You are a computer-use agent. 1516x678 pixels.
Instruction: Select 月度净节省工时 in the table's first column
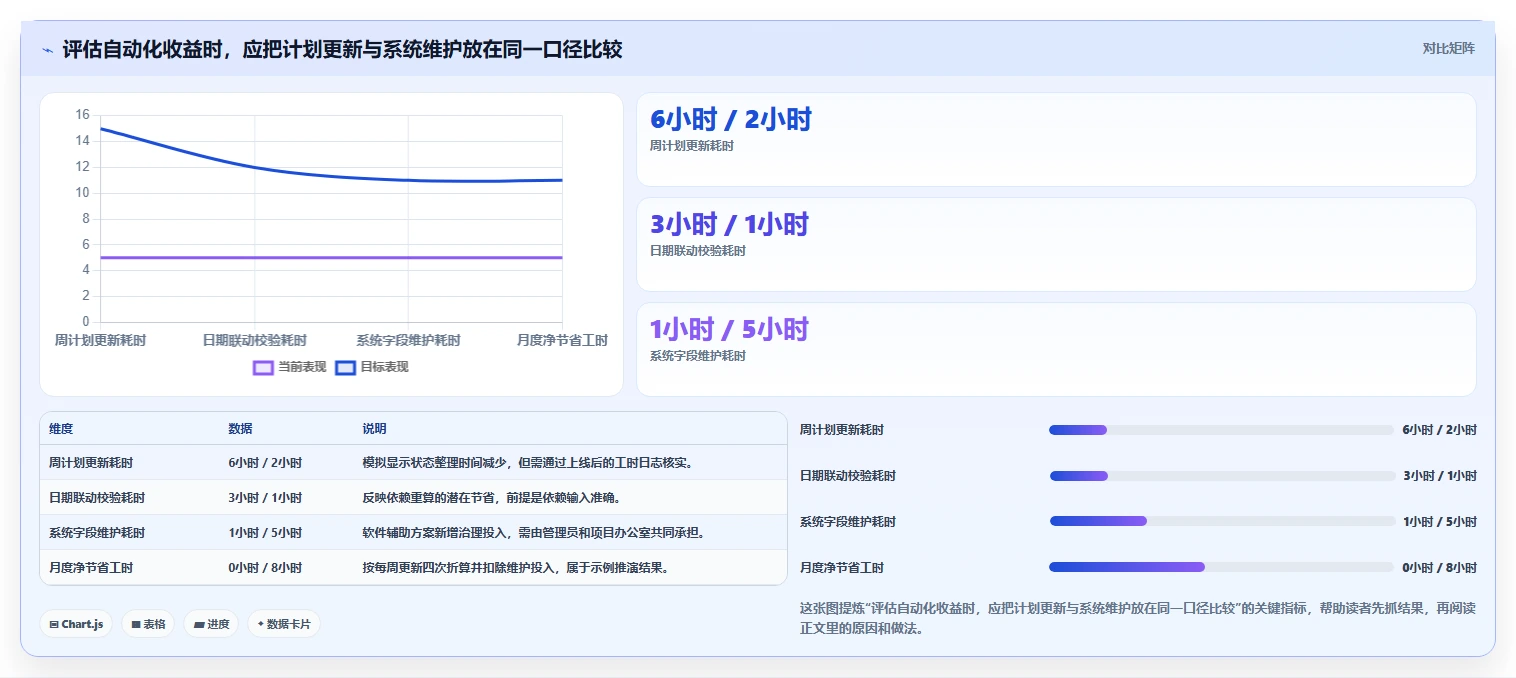pyautogui.click(x=91, y=568)
